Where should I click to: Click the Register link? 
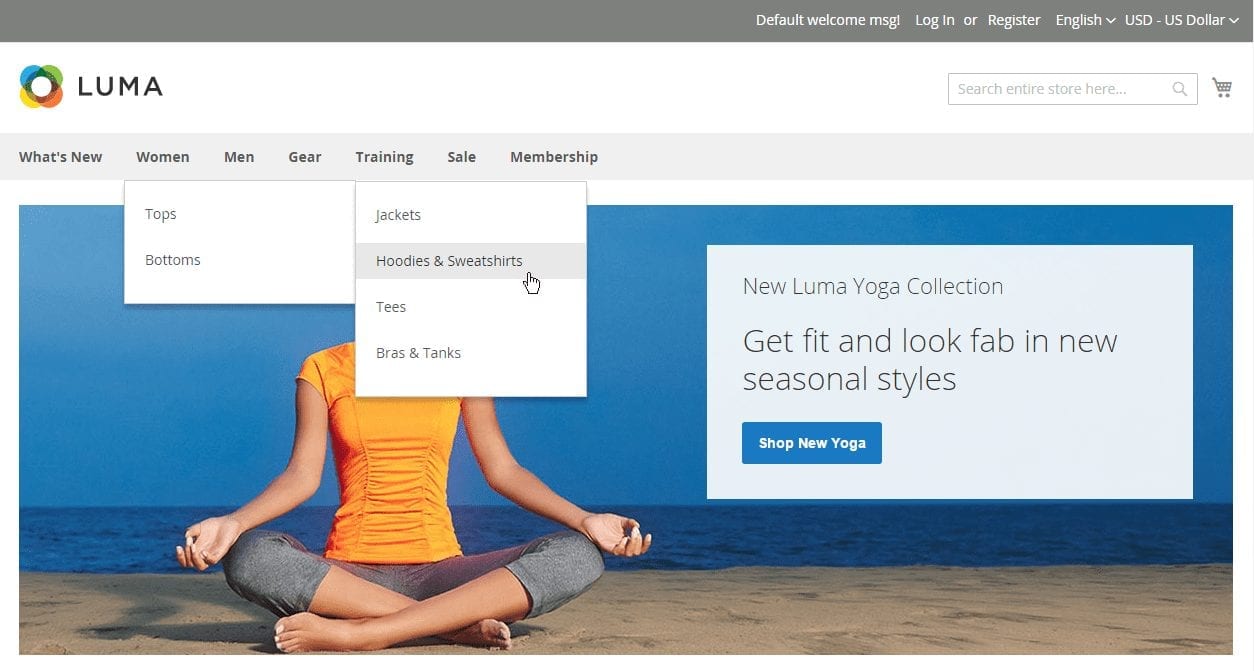pos(1014,19)
